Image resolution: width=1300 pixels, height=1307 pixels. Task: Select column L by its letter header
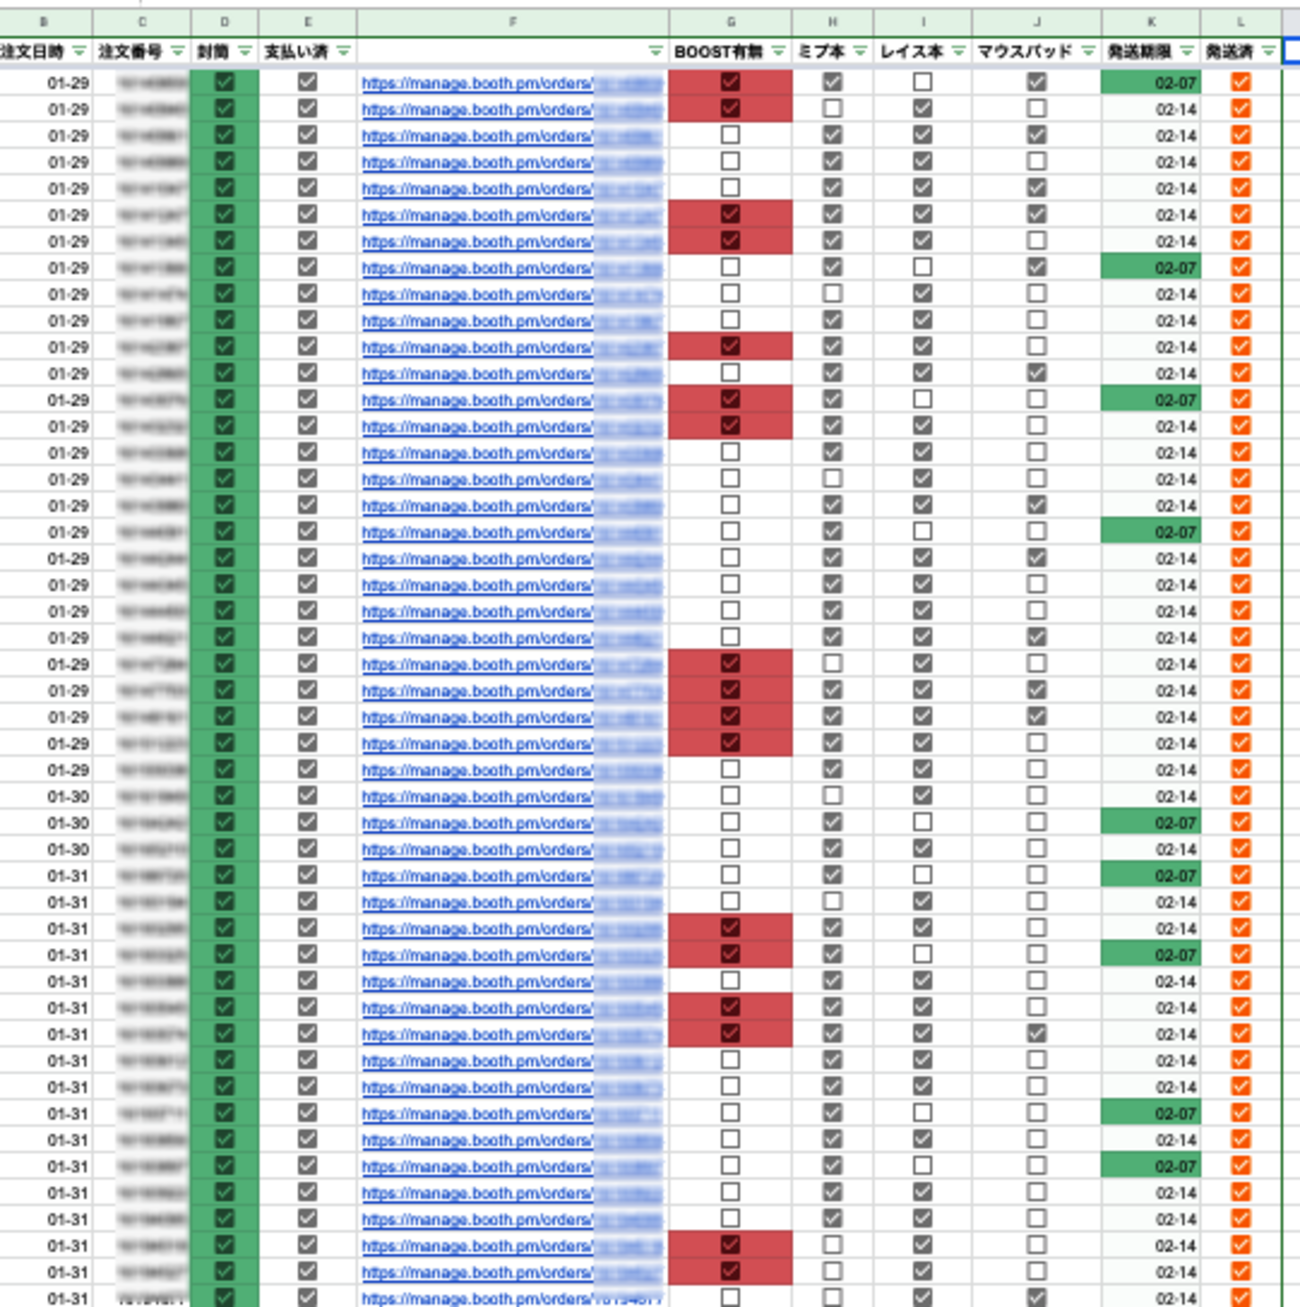(x=1241, y=22)
